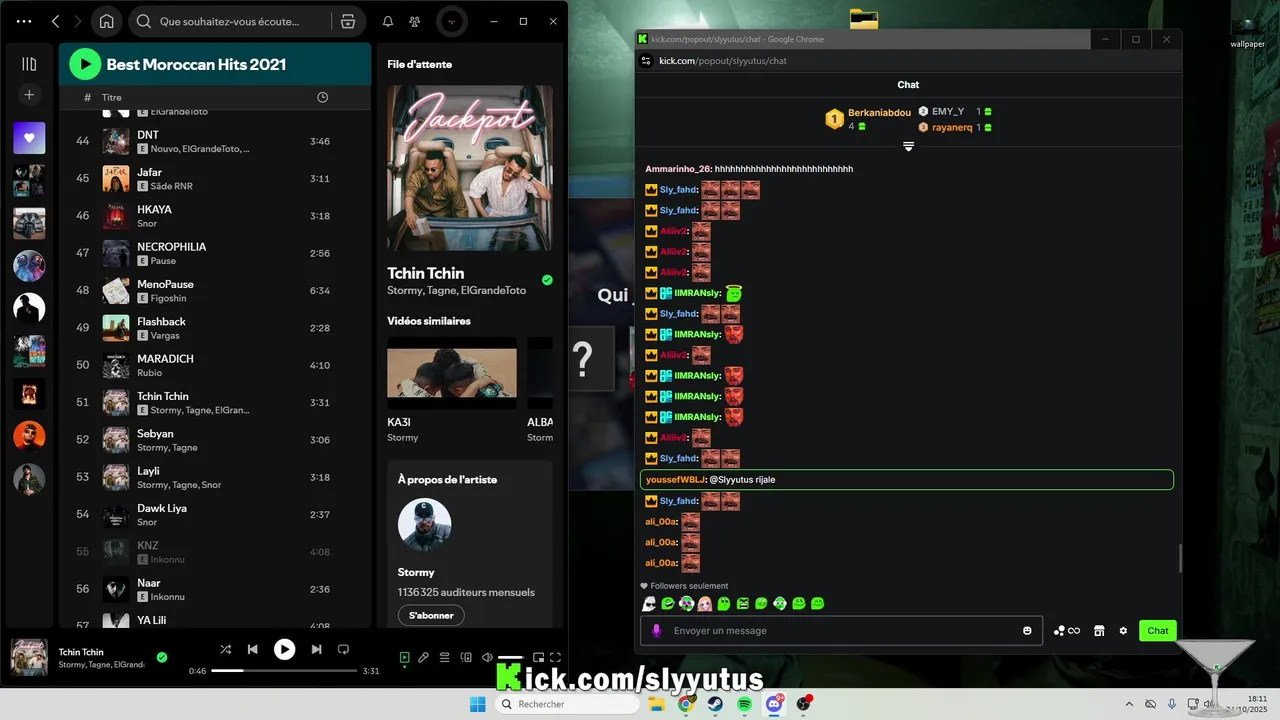Seek within the song progress bar
Viewport: 1280px width, 720px height.
[285, 671]
